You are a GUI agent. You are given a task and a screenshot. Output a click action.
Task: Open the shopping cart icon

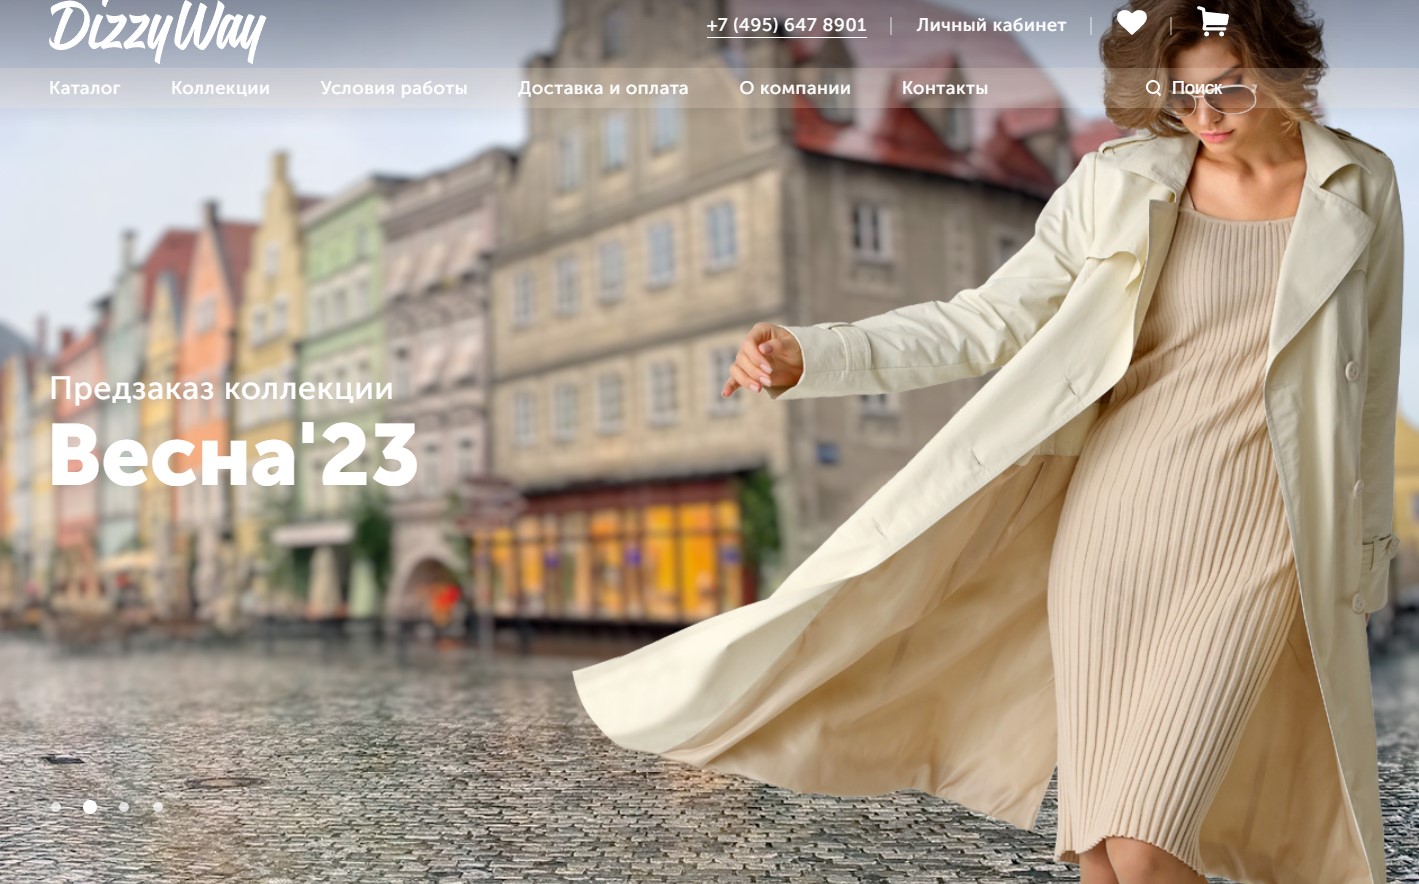(1212, 22)
